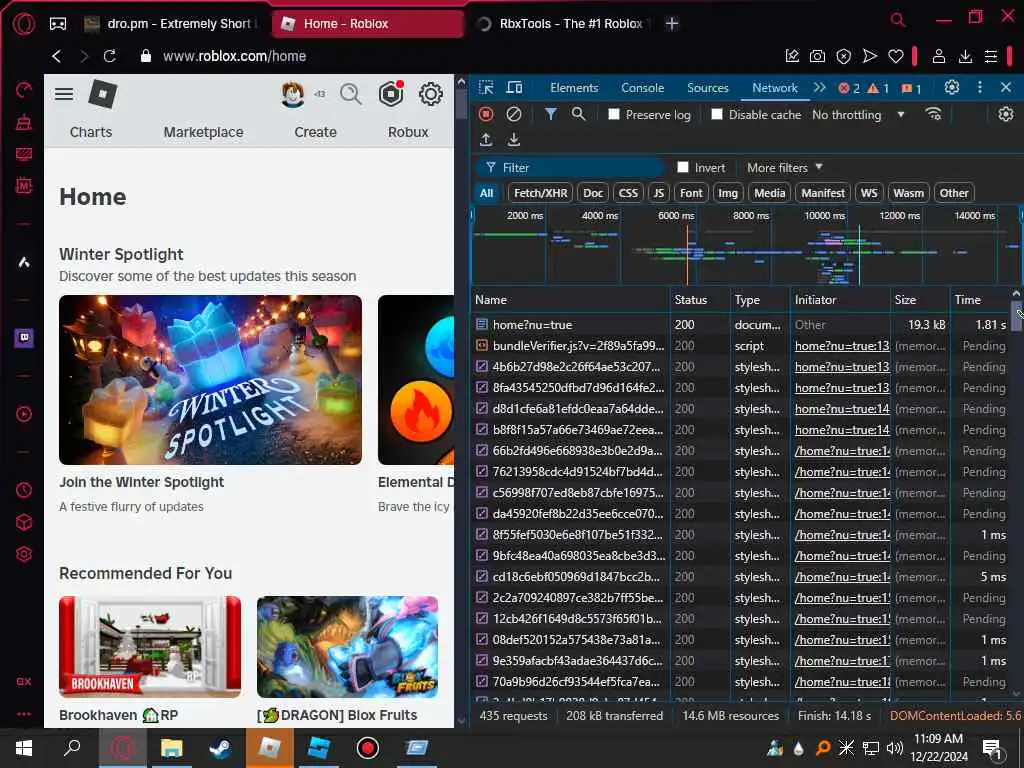1024x768 pixels.
Task: Open Twitch in the Opera sidebar
Action: (24, 338)
